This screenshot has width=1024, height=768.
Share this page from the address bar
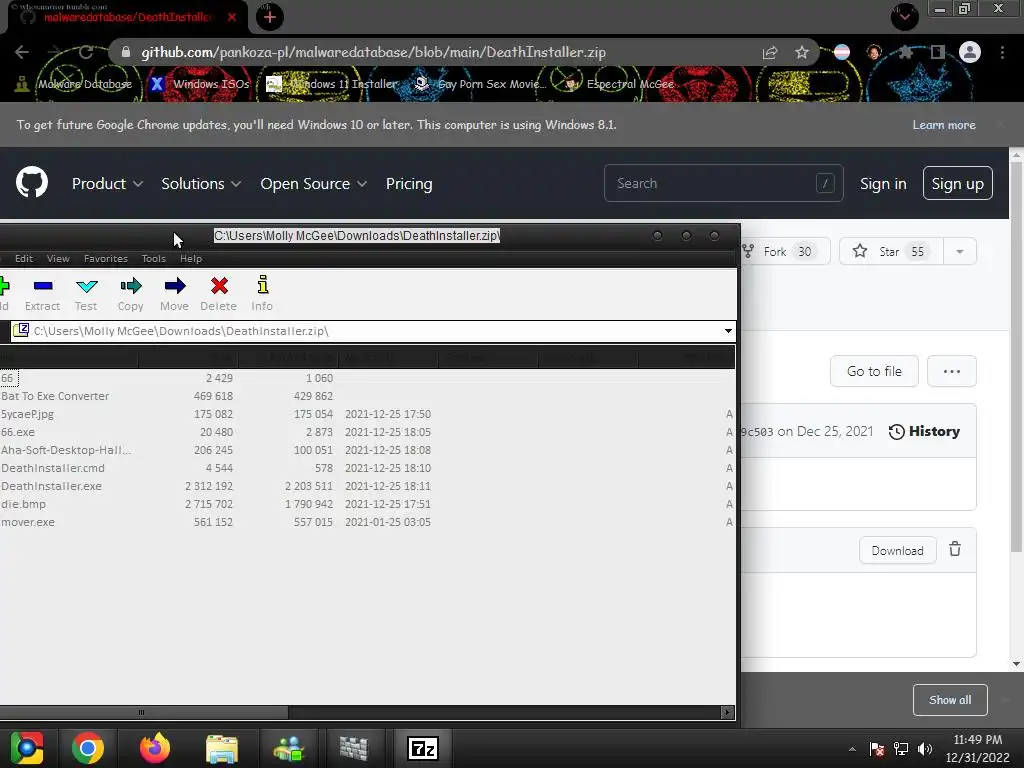tap(770, 52)
